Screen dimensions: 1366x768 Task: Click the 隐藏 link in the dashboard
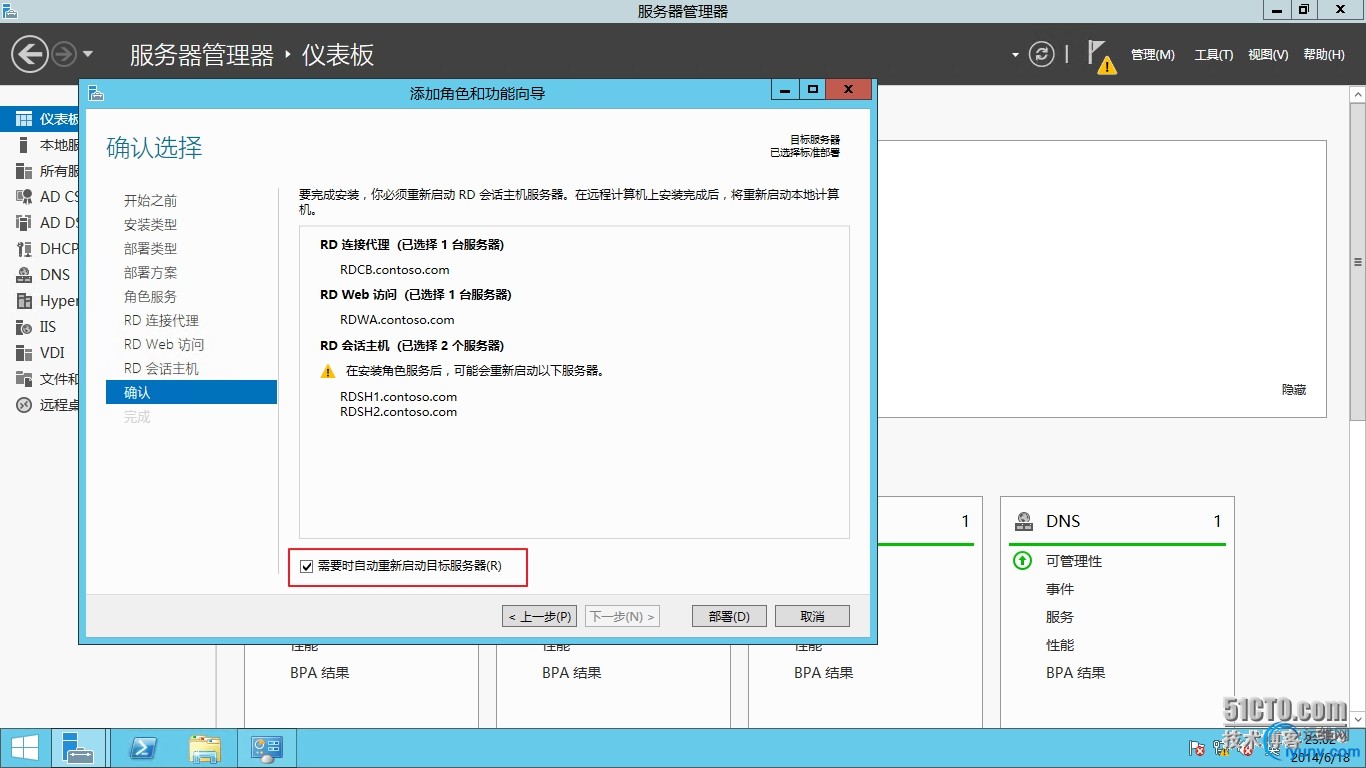click(1294, 390)
